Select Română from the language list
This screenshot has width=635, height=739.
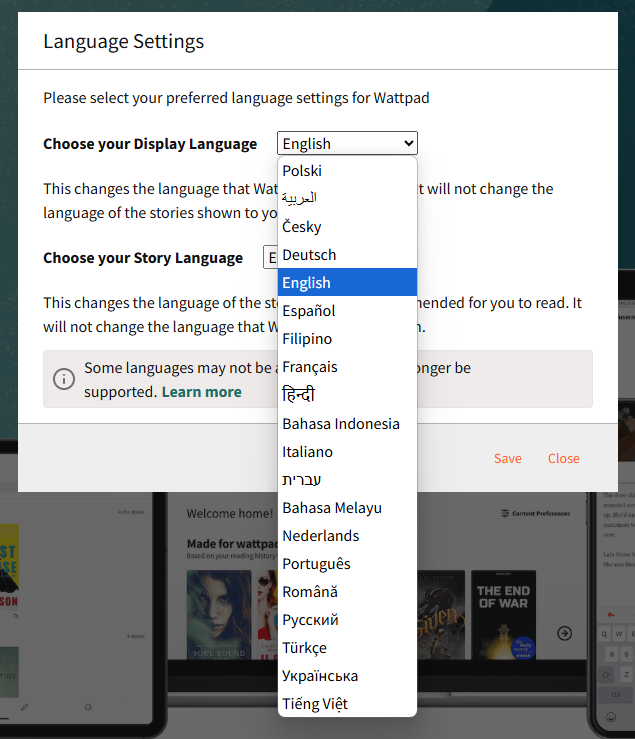coord(347,591)
